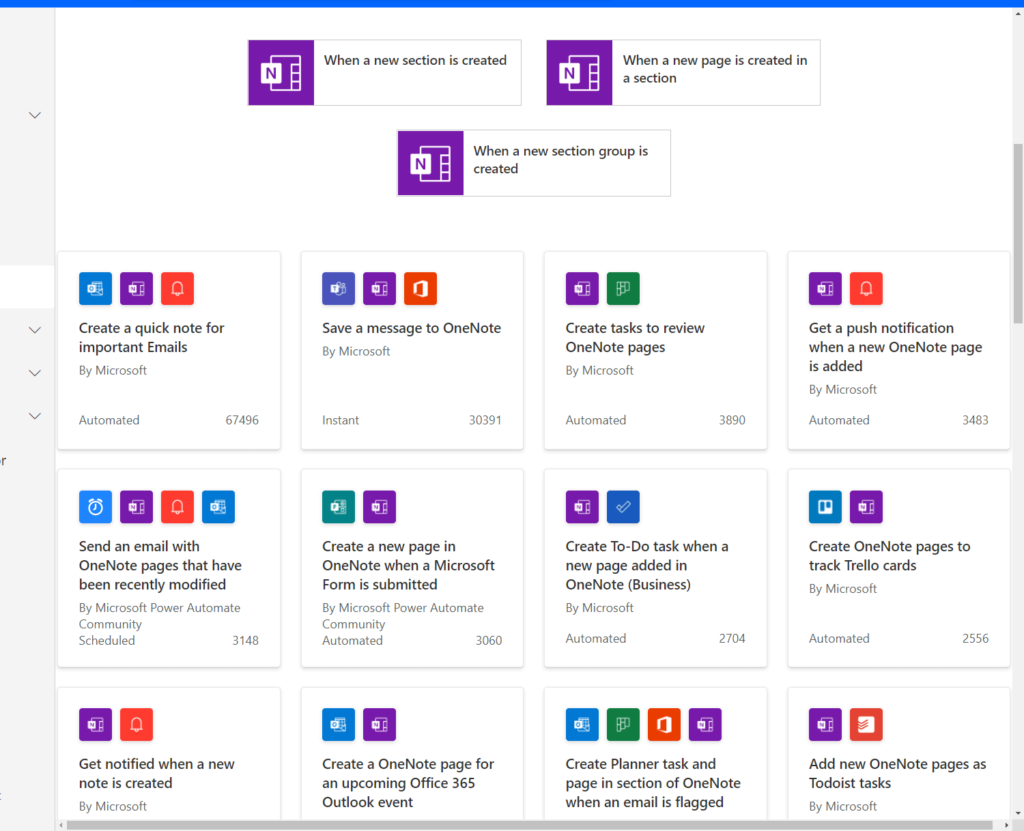Image resolution: width=1024 pixels, height=831 pixels.
Task: Click the scroll-left arrow of horizontal scrollbar
Action: point(61,825)
